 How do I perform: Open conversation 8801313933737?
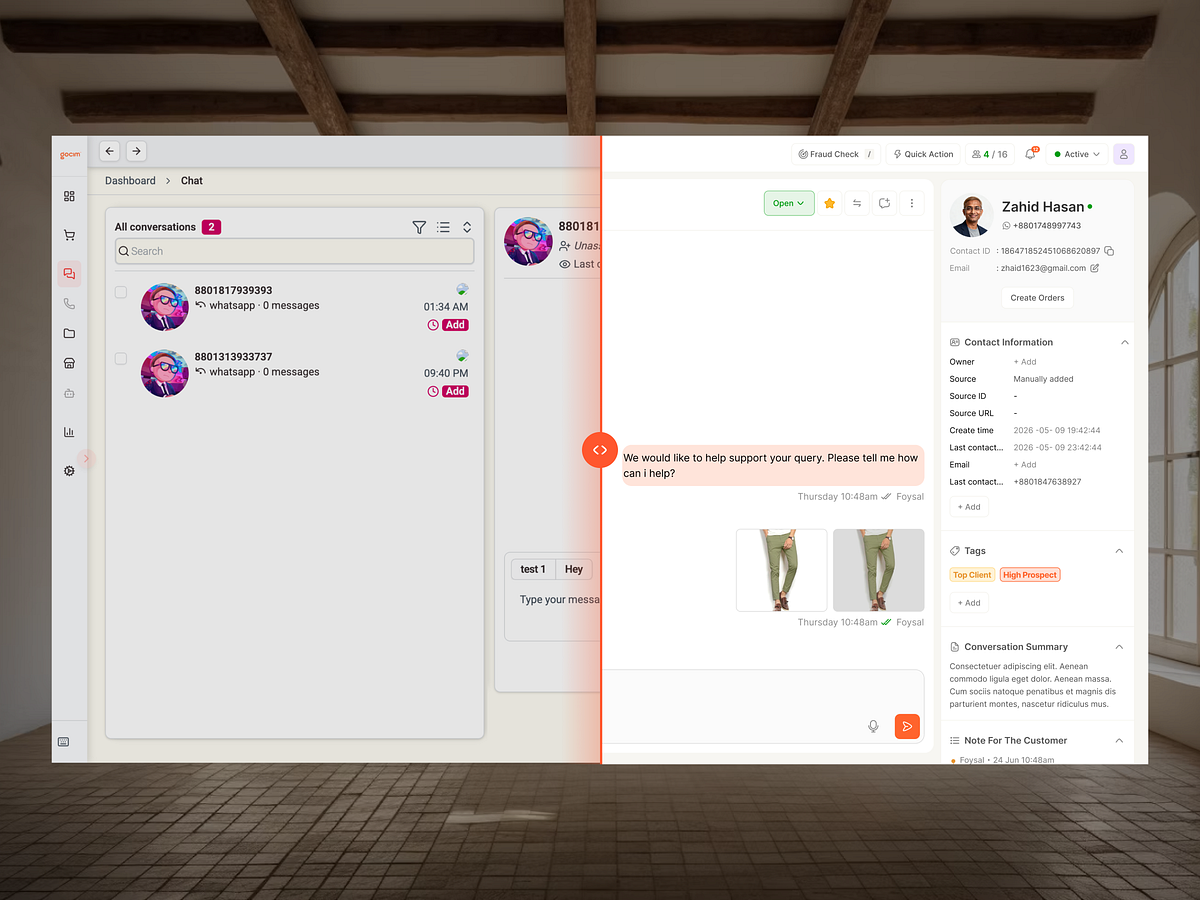click(294, 373)
